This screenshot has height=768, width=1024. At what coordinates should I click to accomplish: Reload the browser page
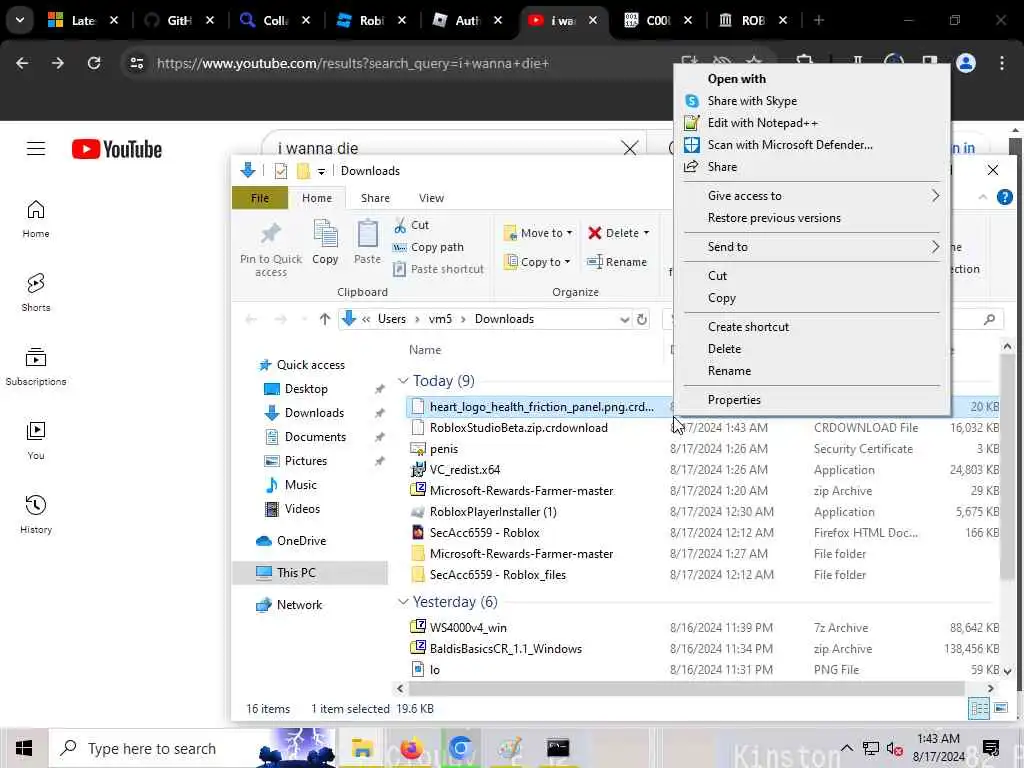94,63
